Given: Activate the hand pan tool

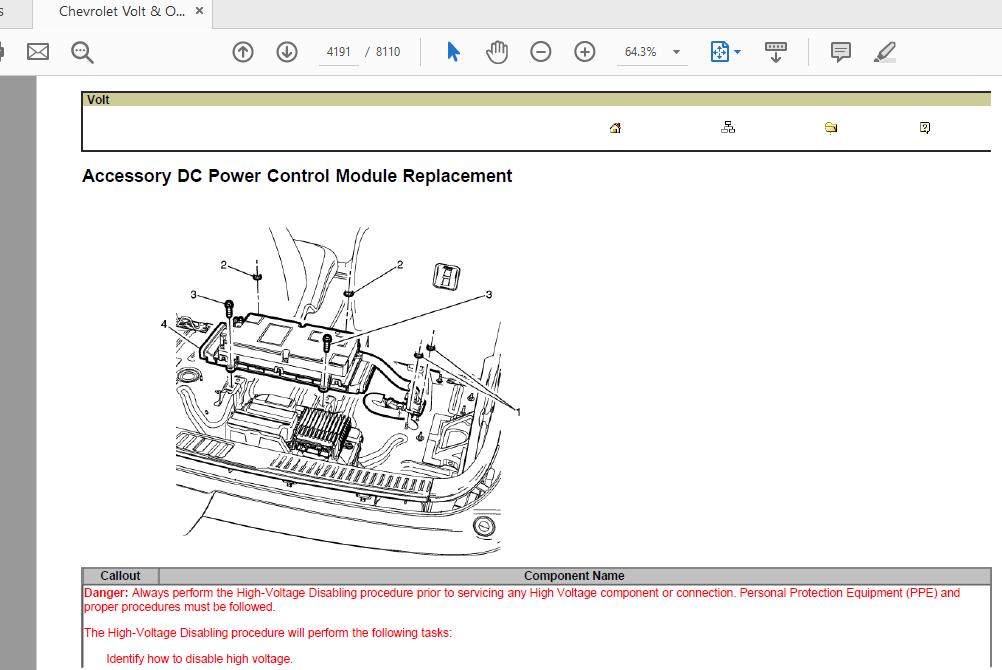Looking at the screenshot, I should pos(497,52).
